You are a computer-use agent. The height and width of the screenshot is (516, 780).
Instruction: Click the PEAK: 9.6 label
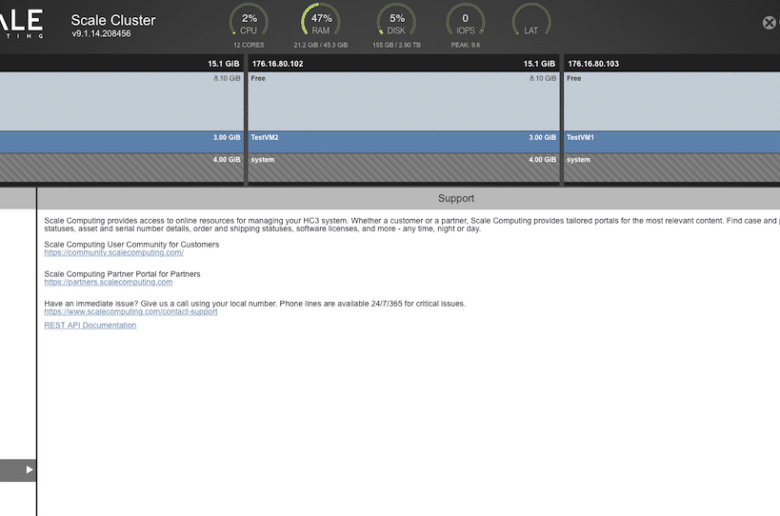466,45
